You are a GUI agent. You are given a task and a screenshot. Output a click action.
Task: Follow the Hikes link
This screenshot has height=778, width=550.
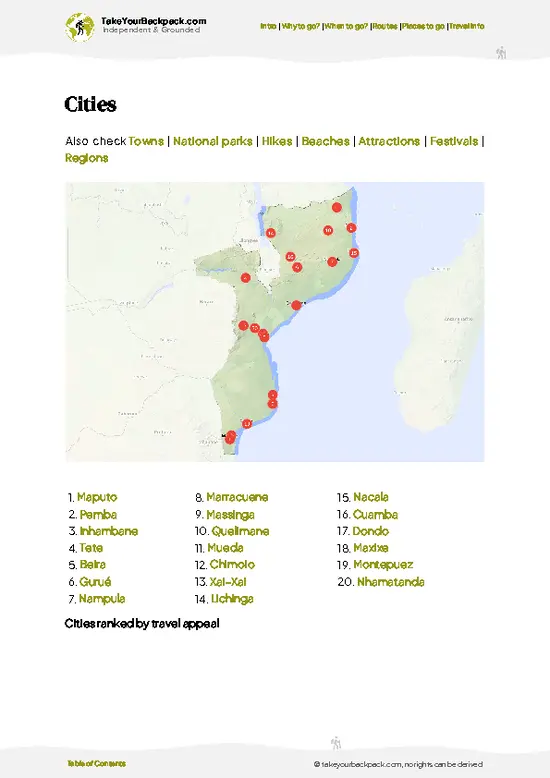pyautogui.click(x=277, y=141)
